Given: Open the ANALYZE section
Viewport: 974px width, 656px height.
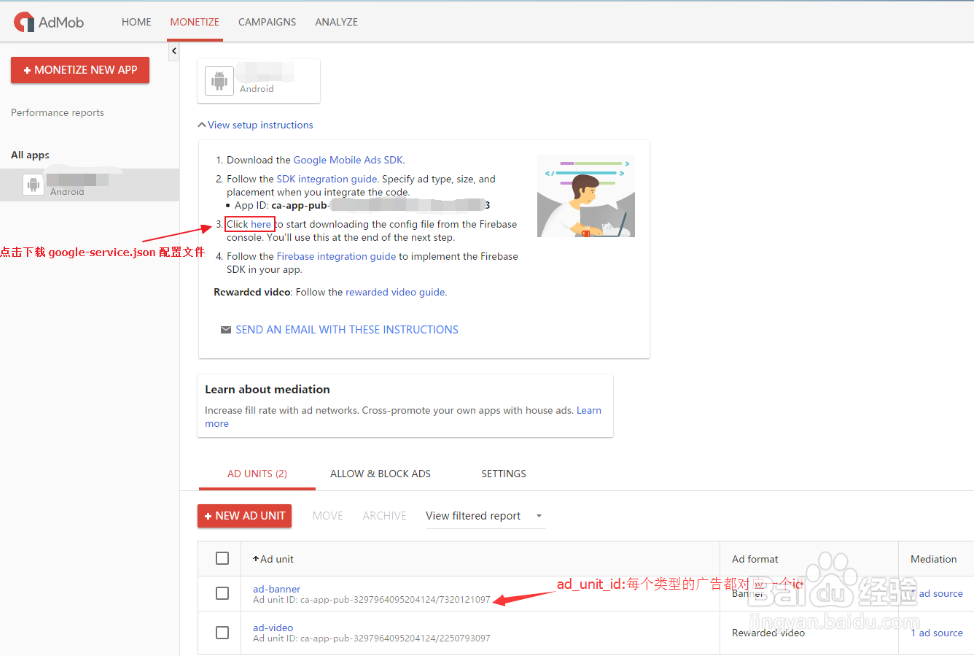Looking at the screenshot, I should coord(336,21).
